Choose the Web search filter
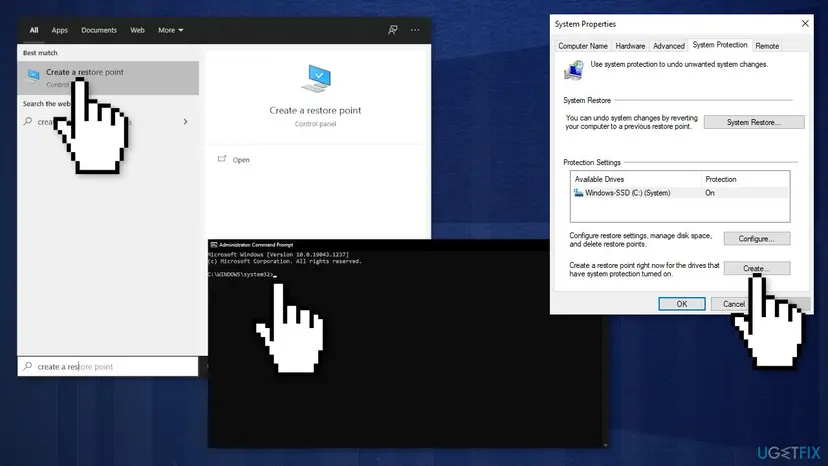Screen dimensions: 828x466 coord(137,30)
